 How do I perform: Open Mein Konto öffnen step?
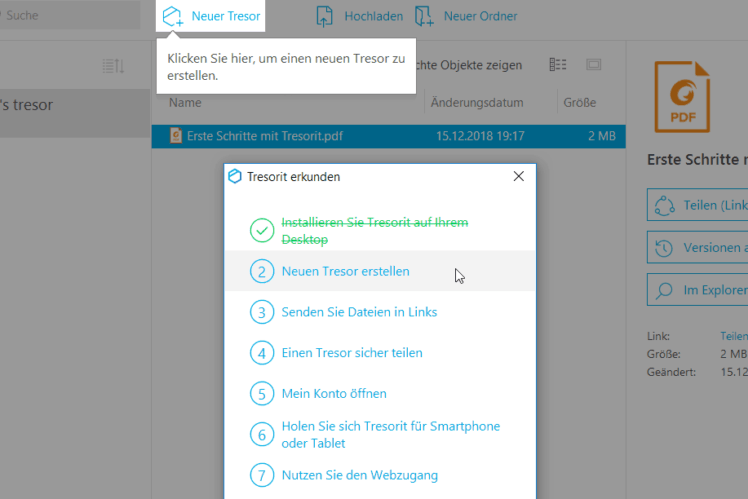[x=334, y=394]
